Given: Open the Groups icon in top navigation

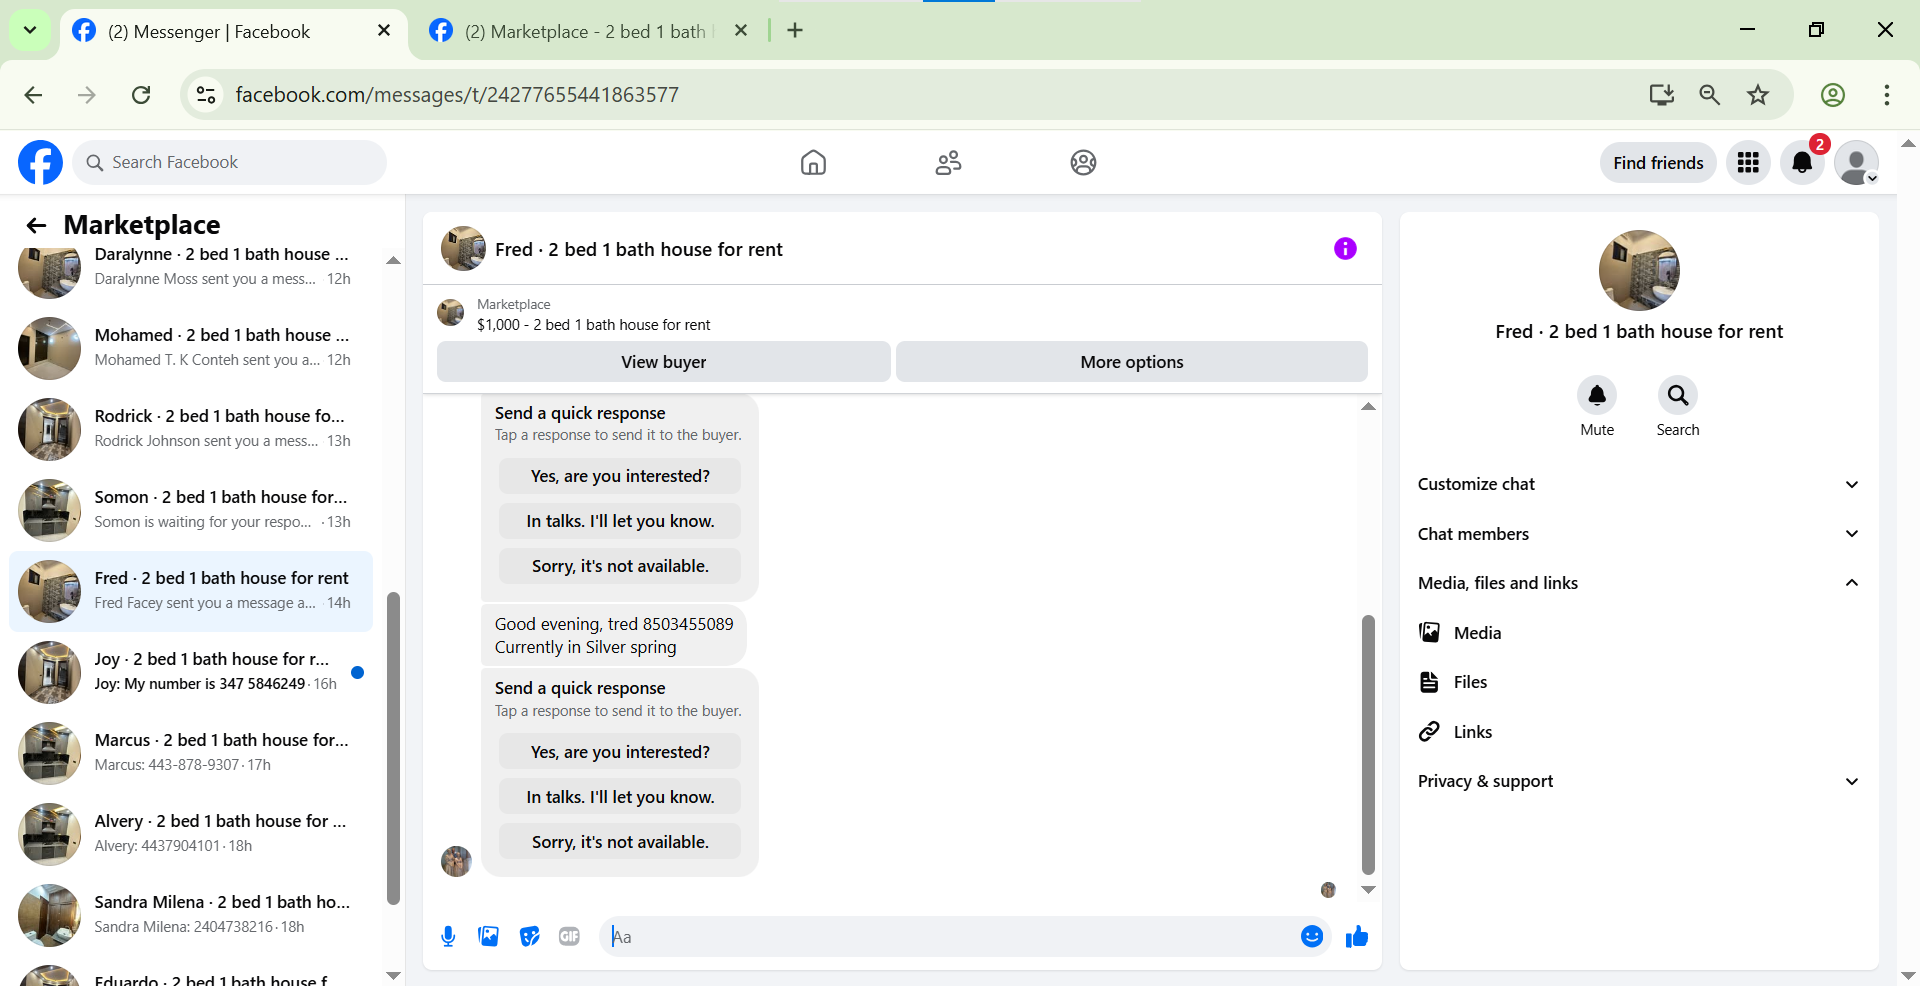Looking at the screenshot, I should point(1083,162).
